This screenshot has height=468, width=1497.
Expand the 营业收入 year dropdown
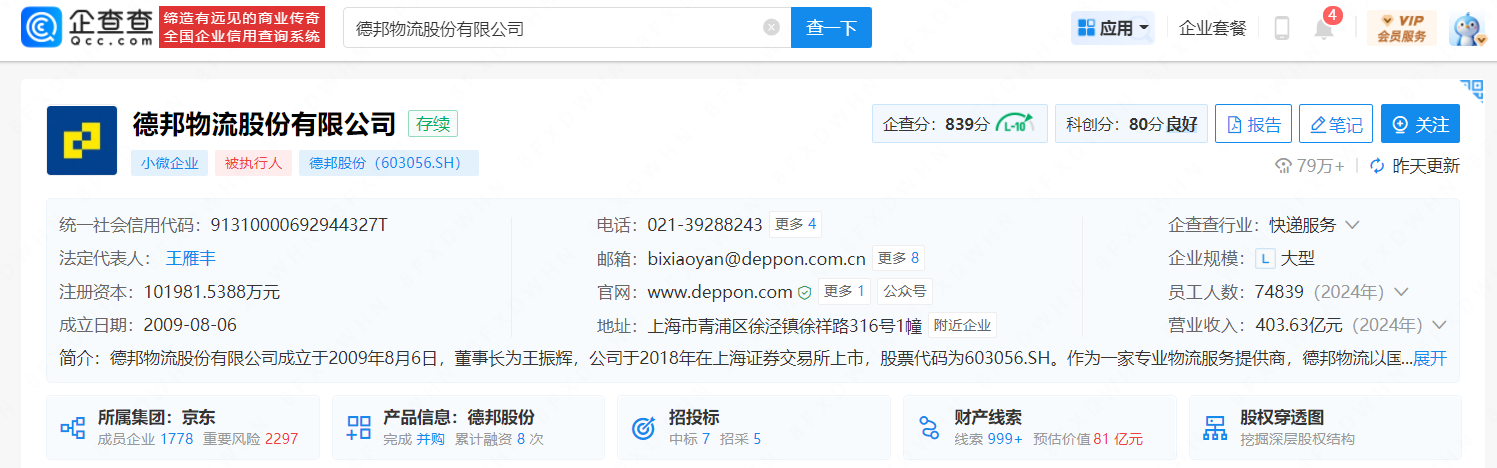[1439, 325]
